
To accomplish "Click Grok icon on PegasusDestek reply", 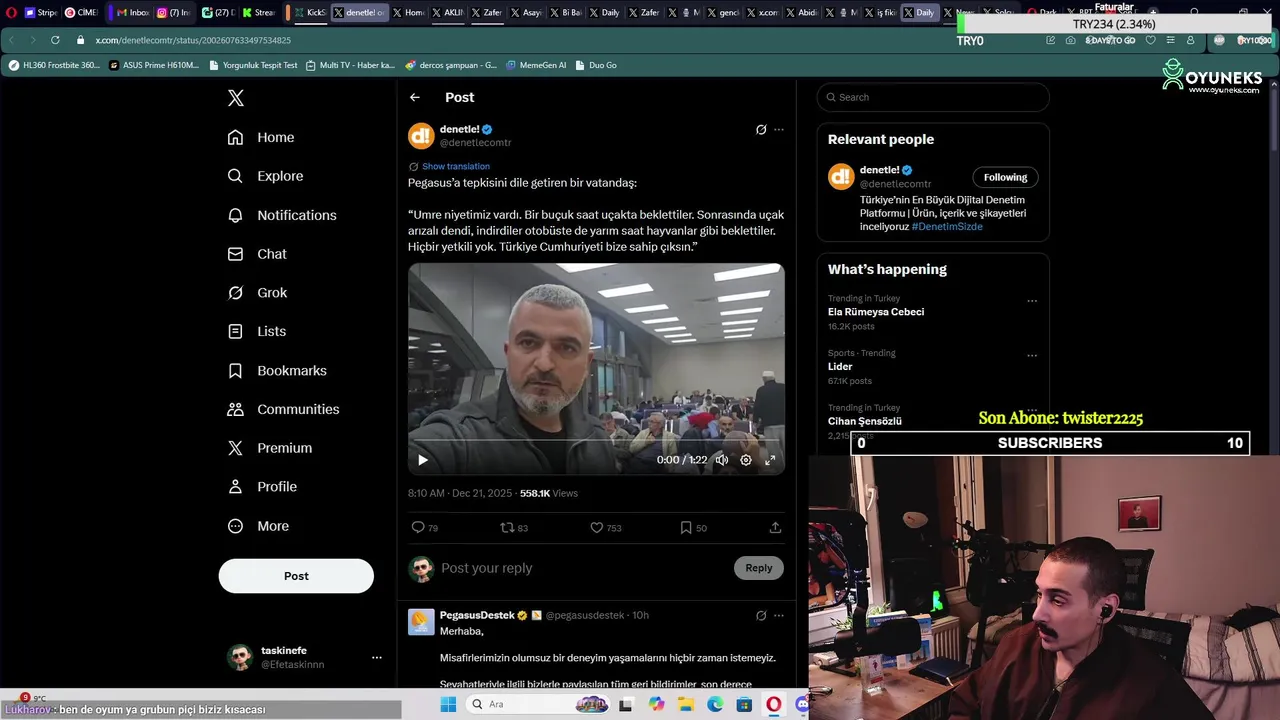I will point(761,615).
